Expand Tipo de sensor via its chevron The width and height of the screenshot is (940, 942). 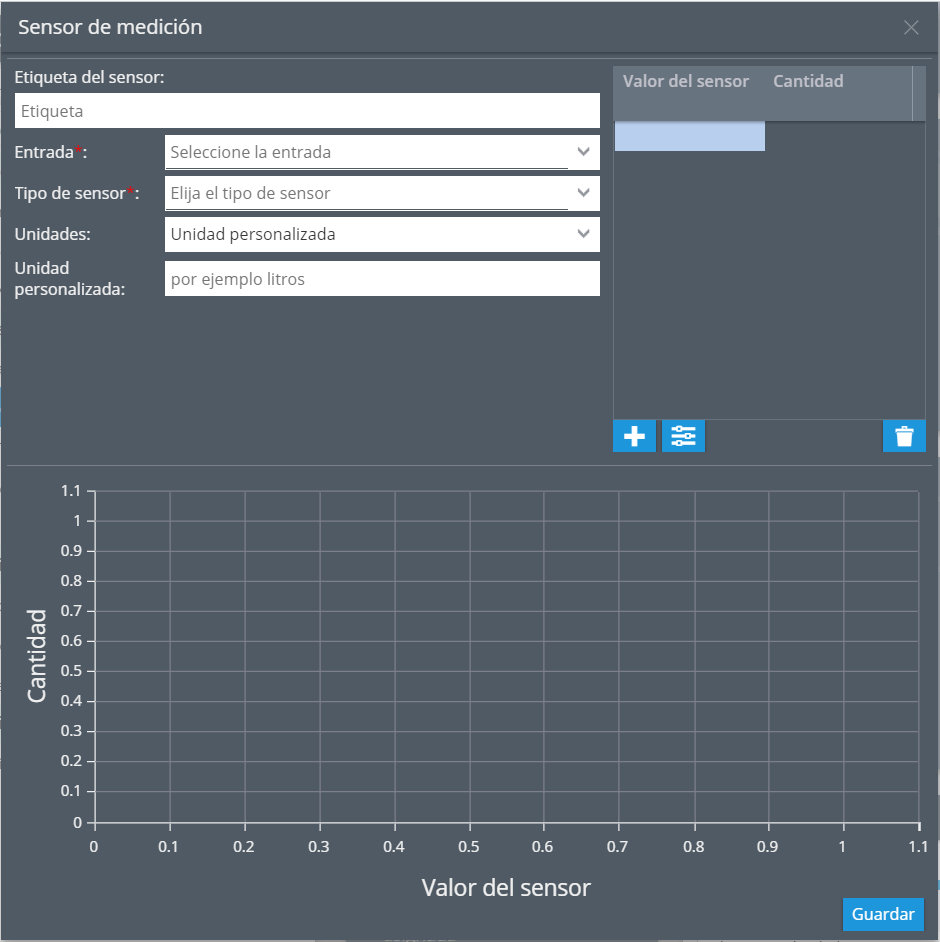(x=584, y=193)
